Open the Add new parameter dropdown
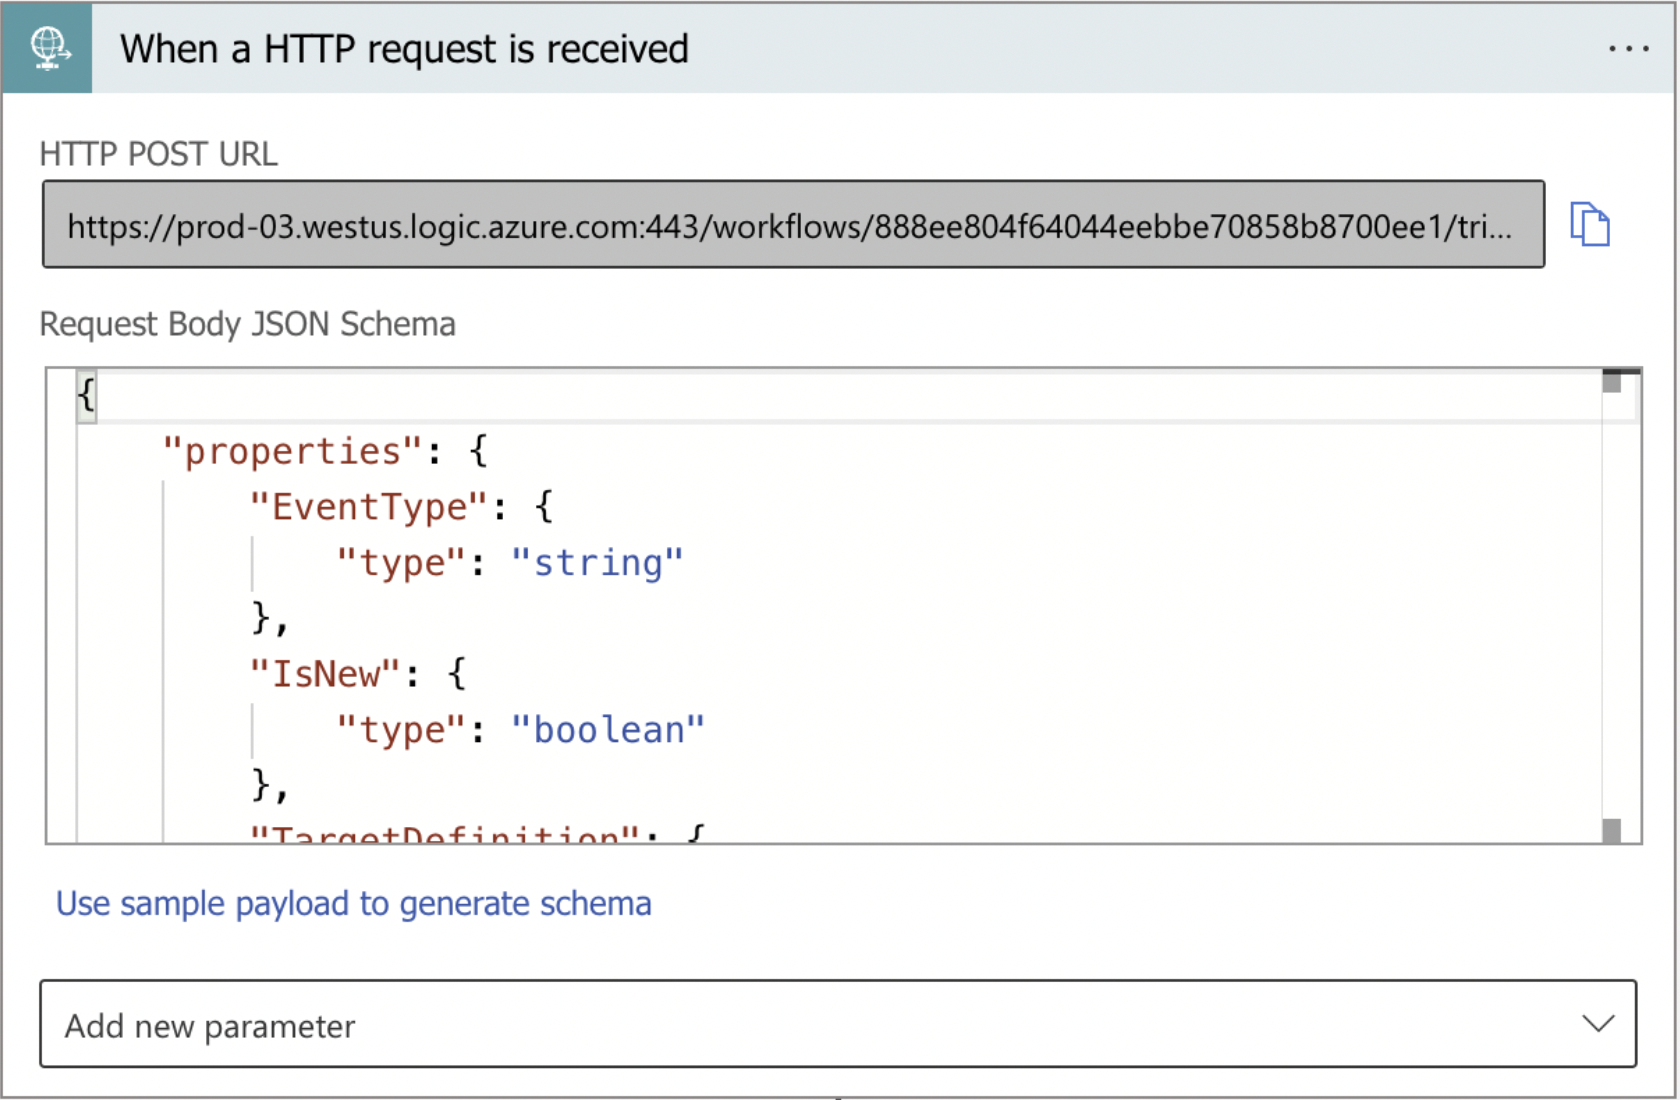This screenshot has width=1680, height=1100. click(x=838, y=1024)
